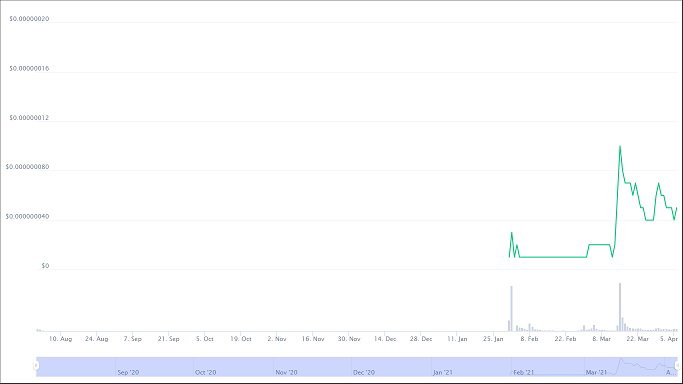Click Feb '21 in the range navigator
Viewport: 683px width, 384px height.
click(524, 373)
